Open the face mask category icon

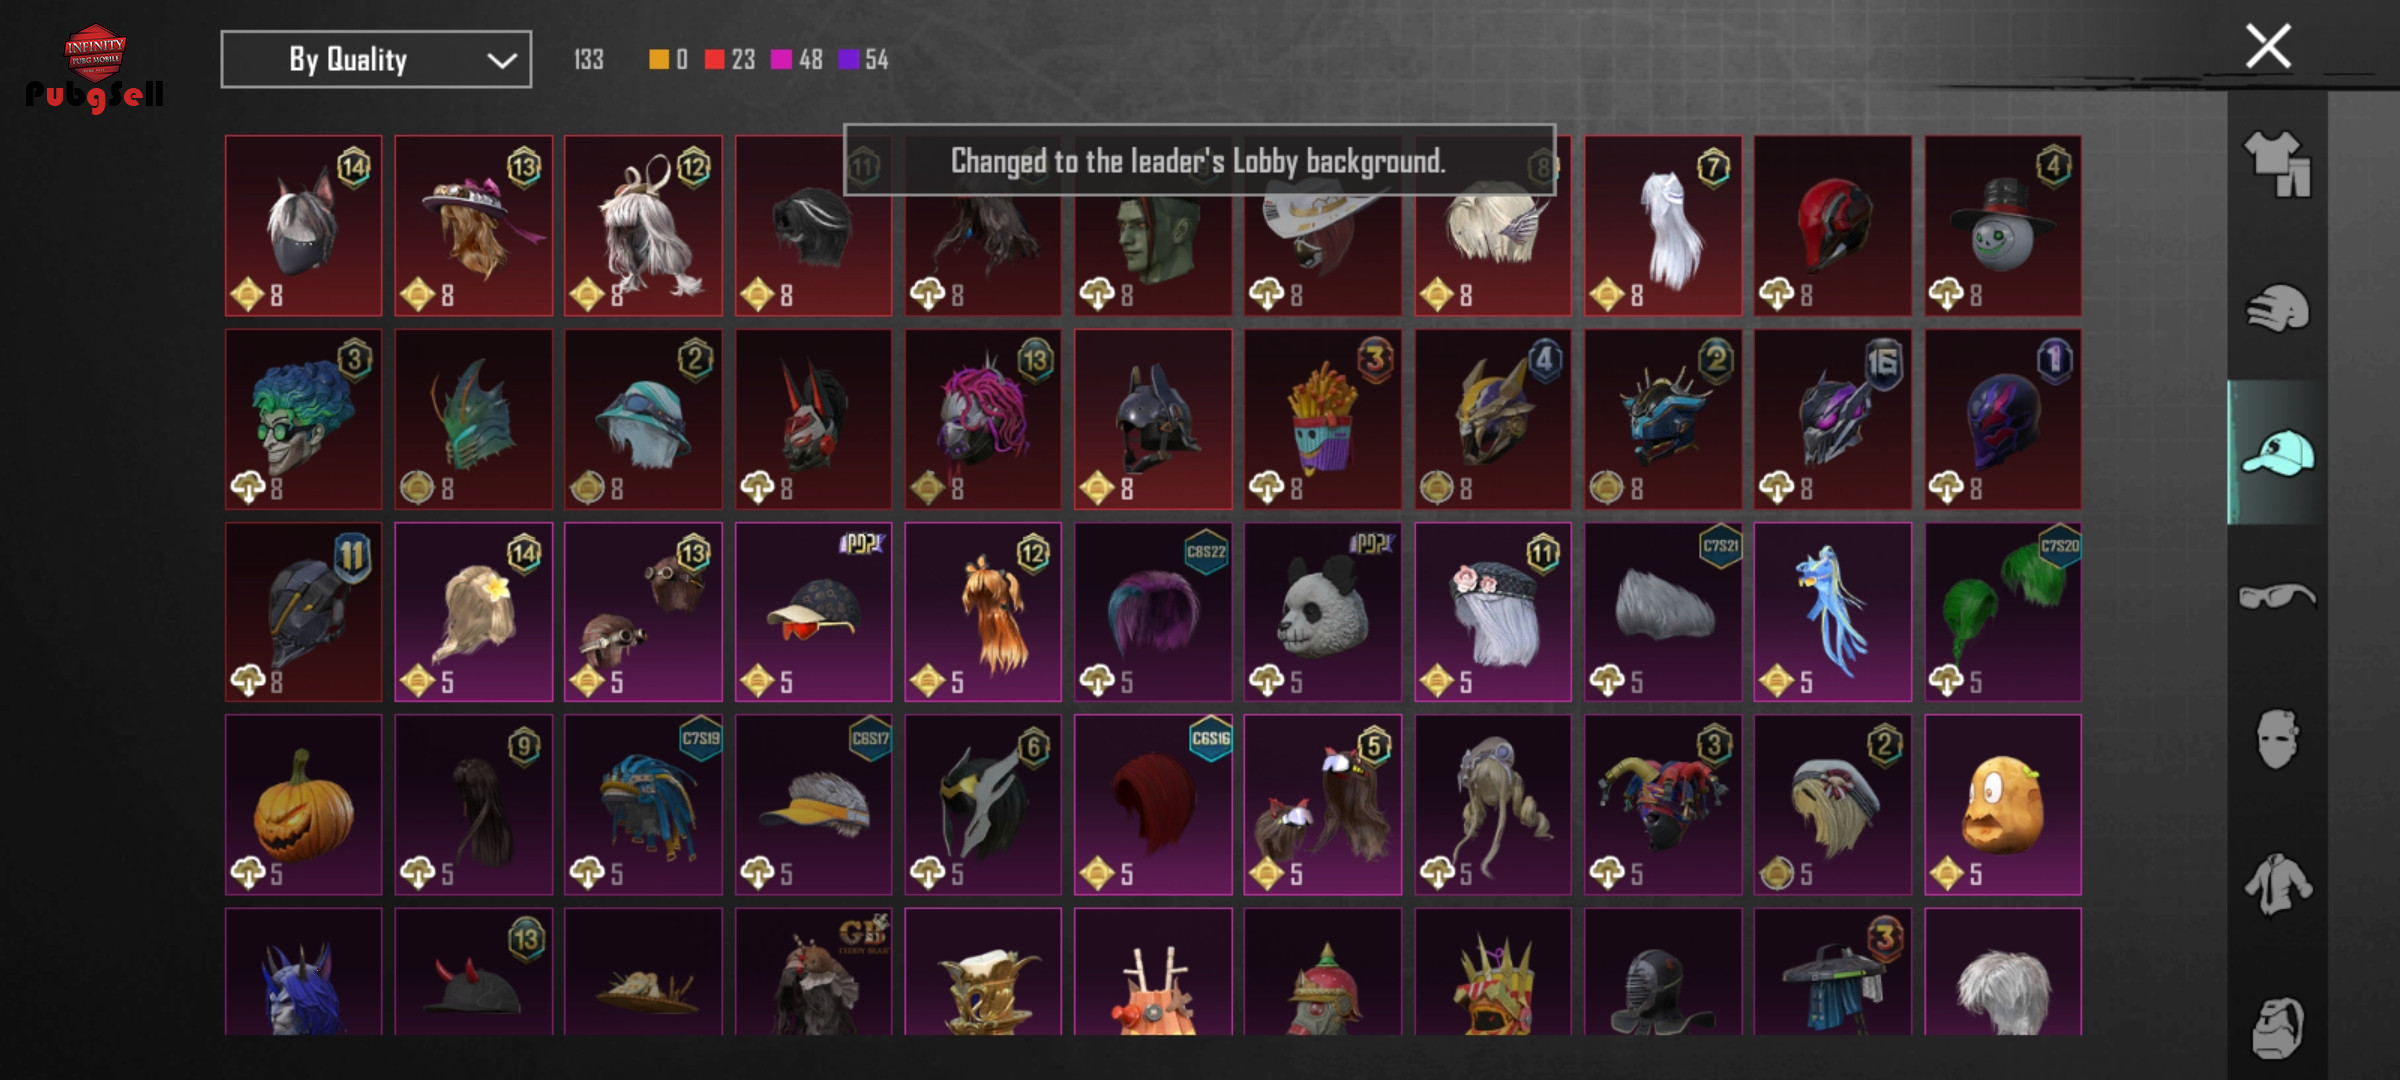tap(2277, 740)
